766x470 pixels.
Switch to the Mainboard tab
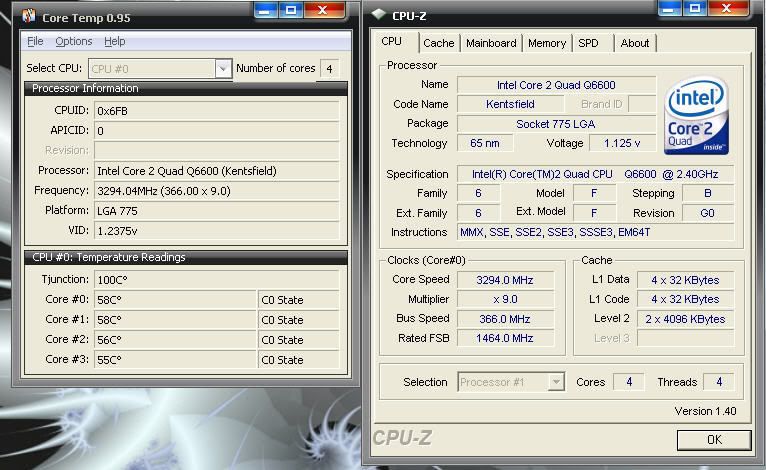[x=491, y=43]
